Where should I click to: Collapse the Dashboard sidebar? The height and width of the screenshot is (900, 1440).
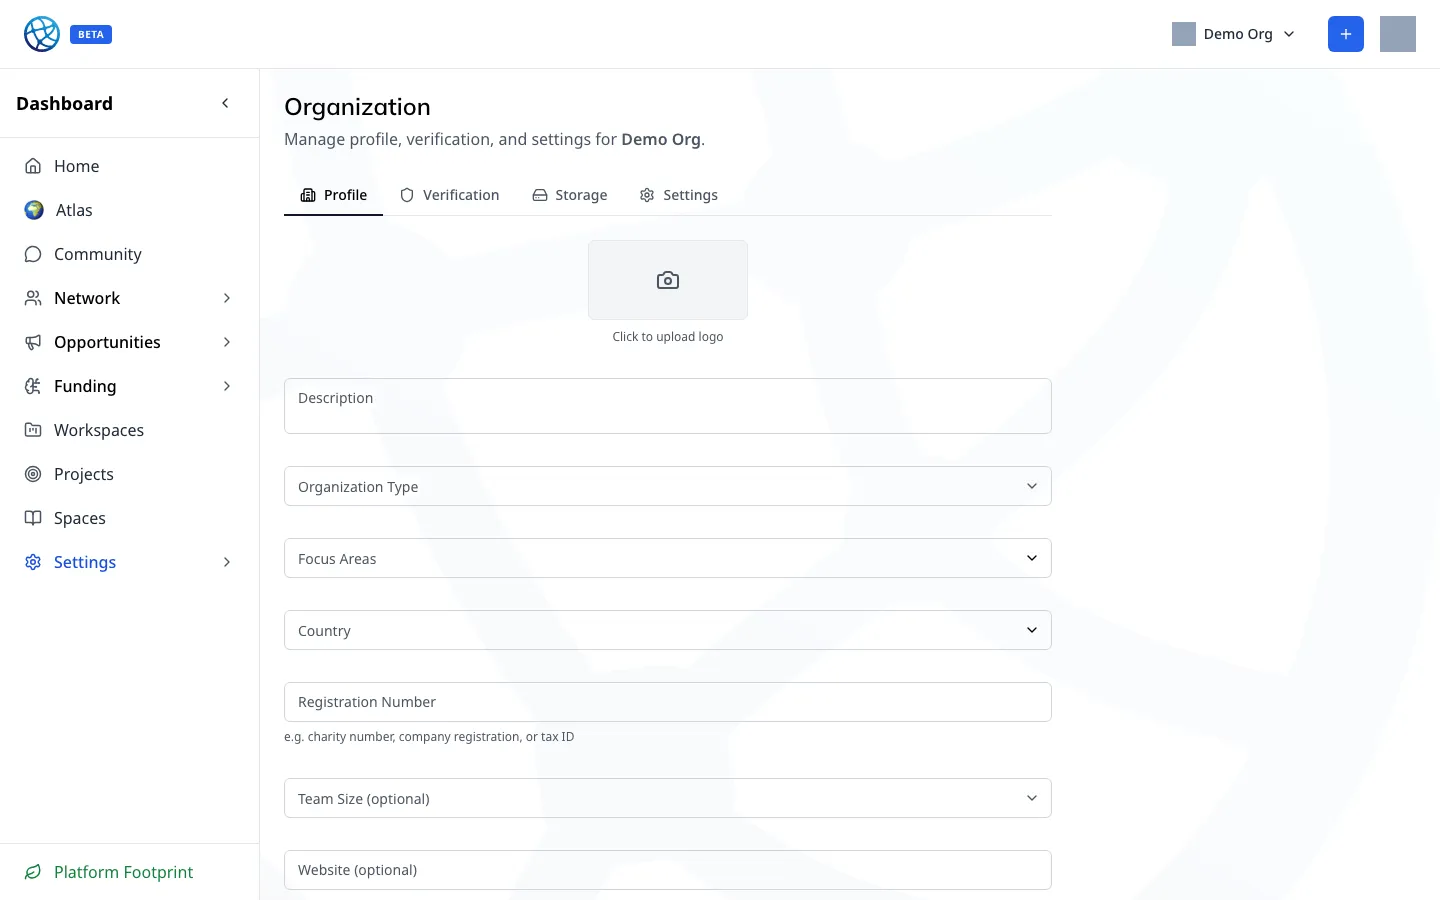[x=225, y=103]
